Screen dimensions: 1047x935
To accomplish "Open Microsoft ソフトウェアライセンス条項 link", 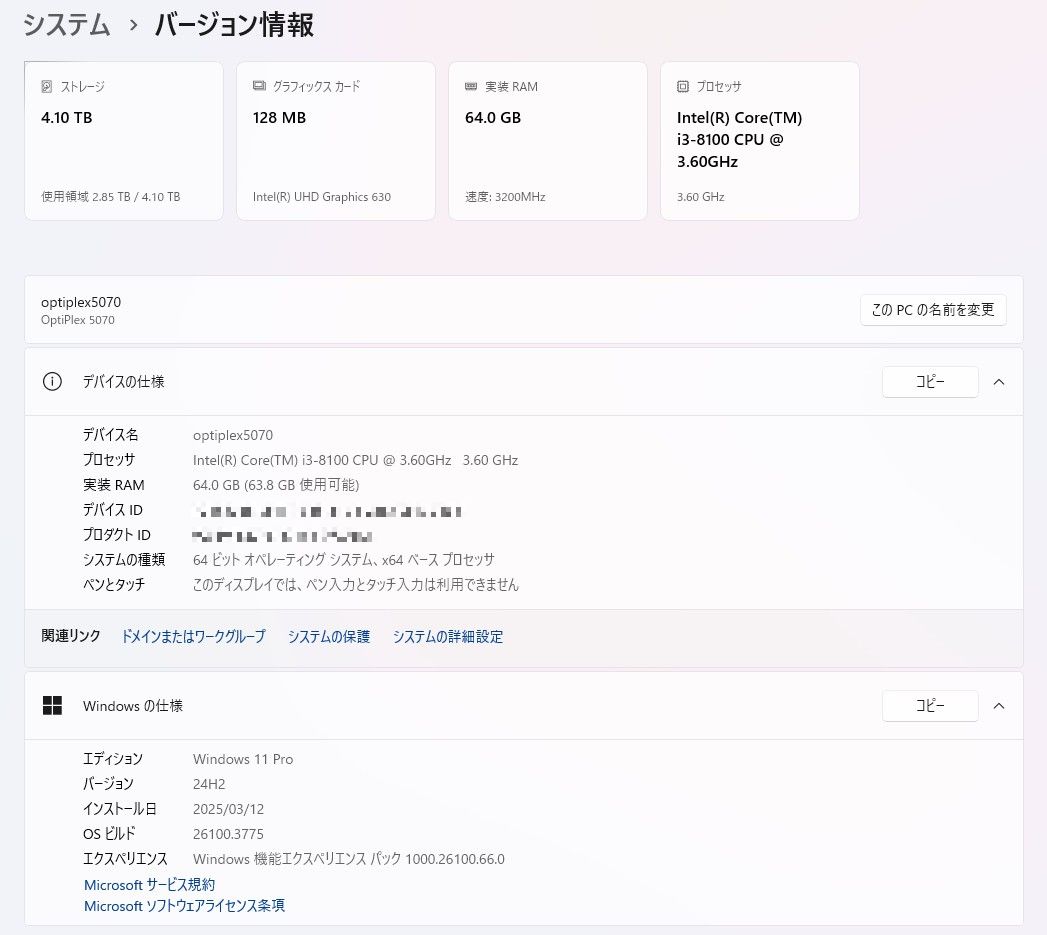I will click(184, 906).
